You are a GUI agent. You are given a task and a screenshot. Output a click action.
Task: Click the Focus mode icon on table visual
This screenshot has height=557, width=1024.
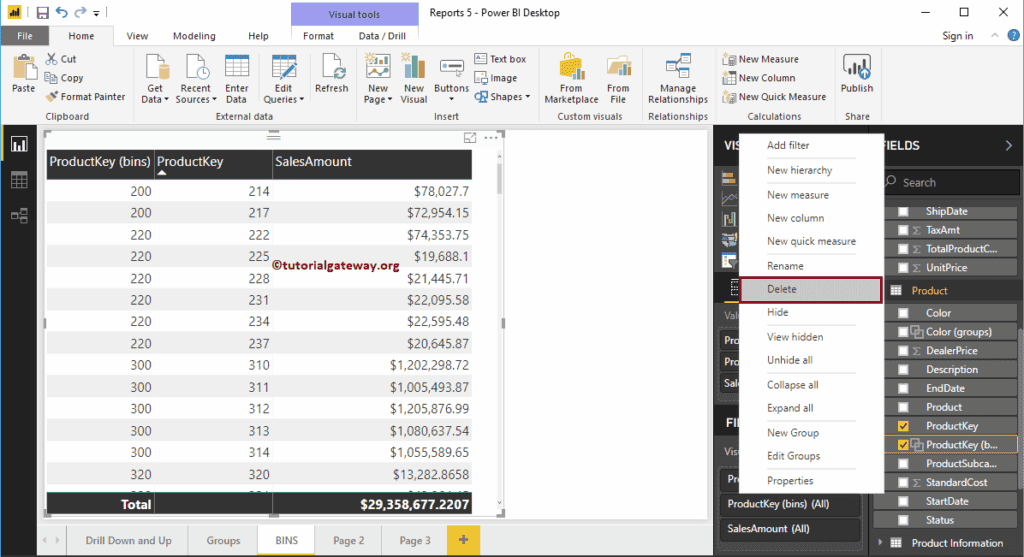pyautogui.click(x=470, y=138)
